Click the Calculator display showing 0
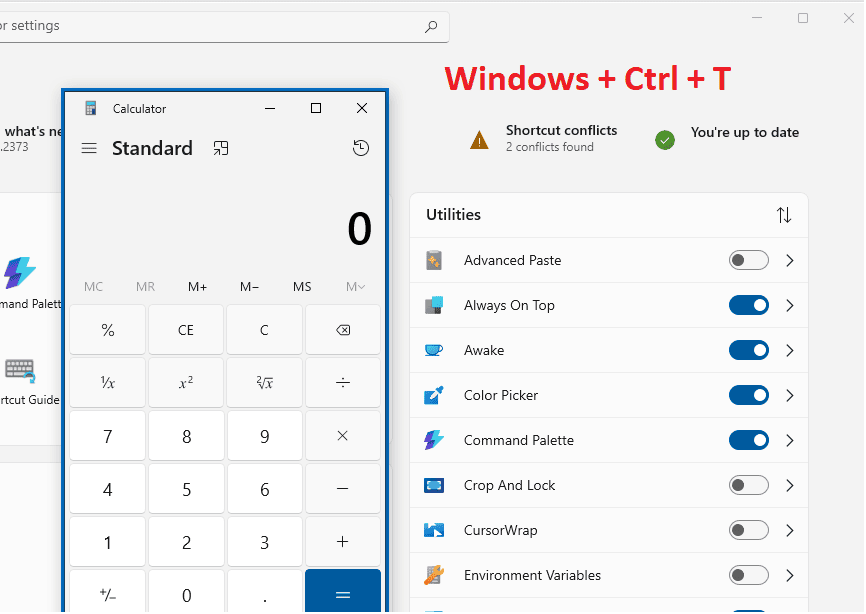The image size is (866, 614). coord(359,228)
